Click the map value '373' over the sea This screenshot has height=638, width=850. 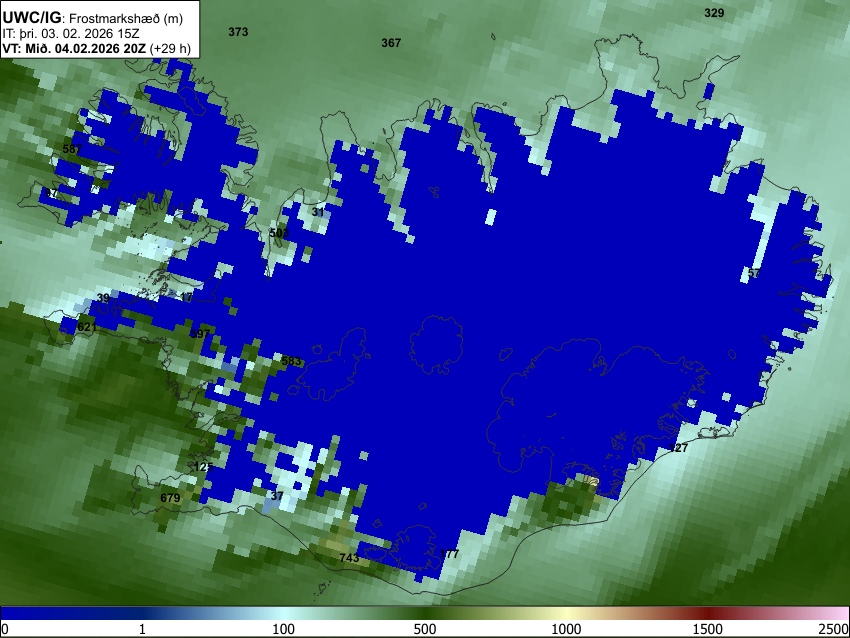point(238,32)
